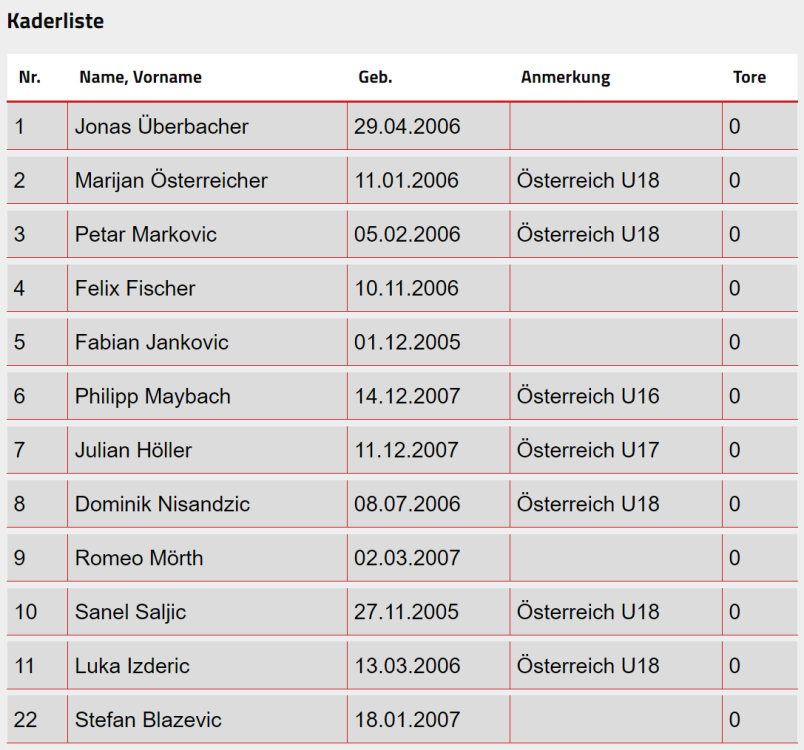Select Sanel Saljic's birth date 27.11.2005
Image resolution: width=804 pixels, height=750 pixels.
[x=407, y=613]
